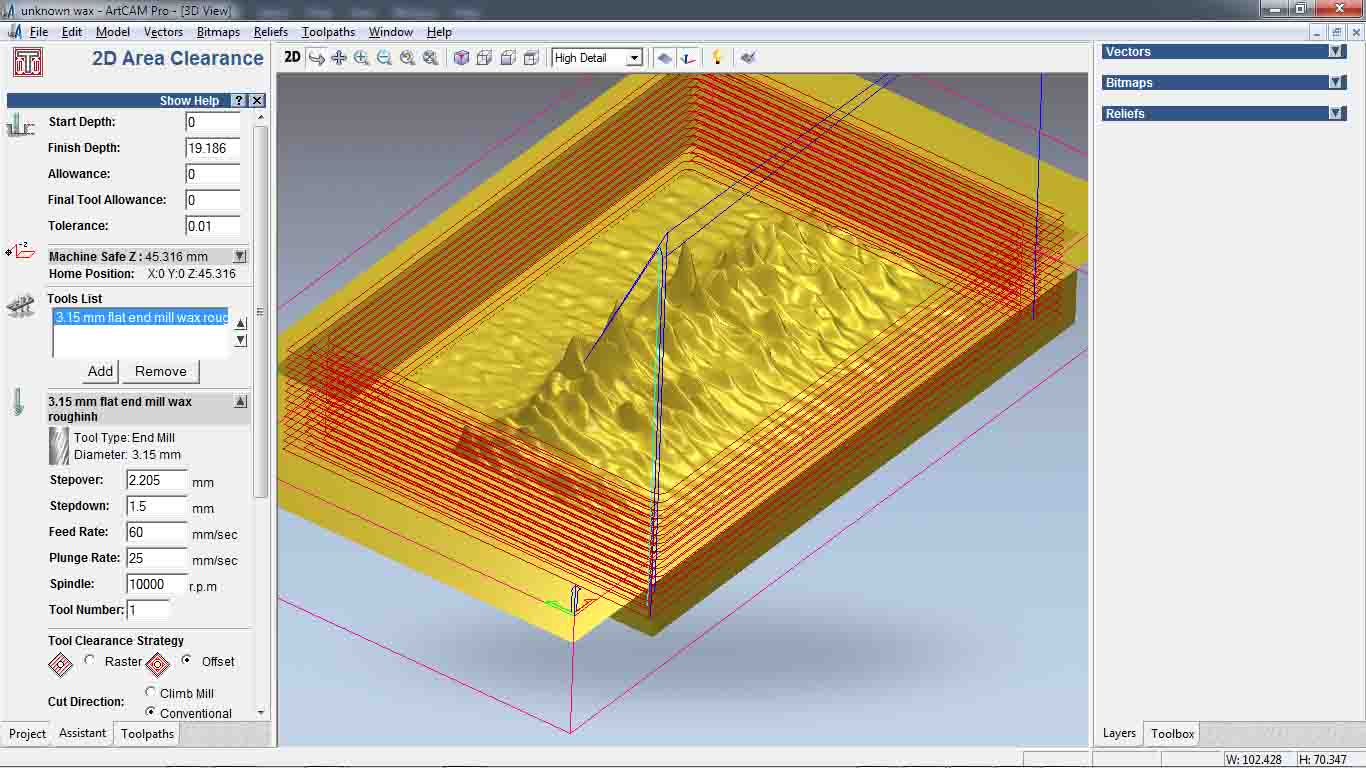Select the pan view tool
Screen dimensions: 1366x768
point(339,58)
